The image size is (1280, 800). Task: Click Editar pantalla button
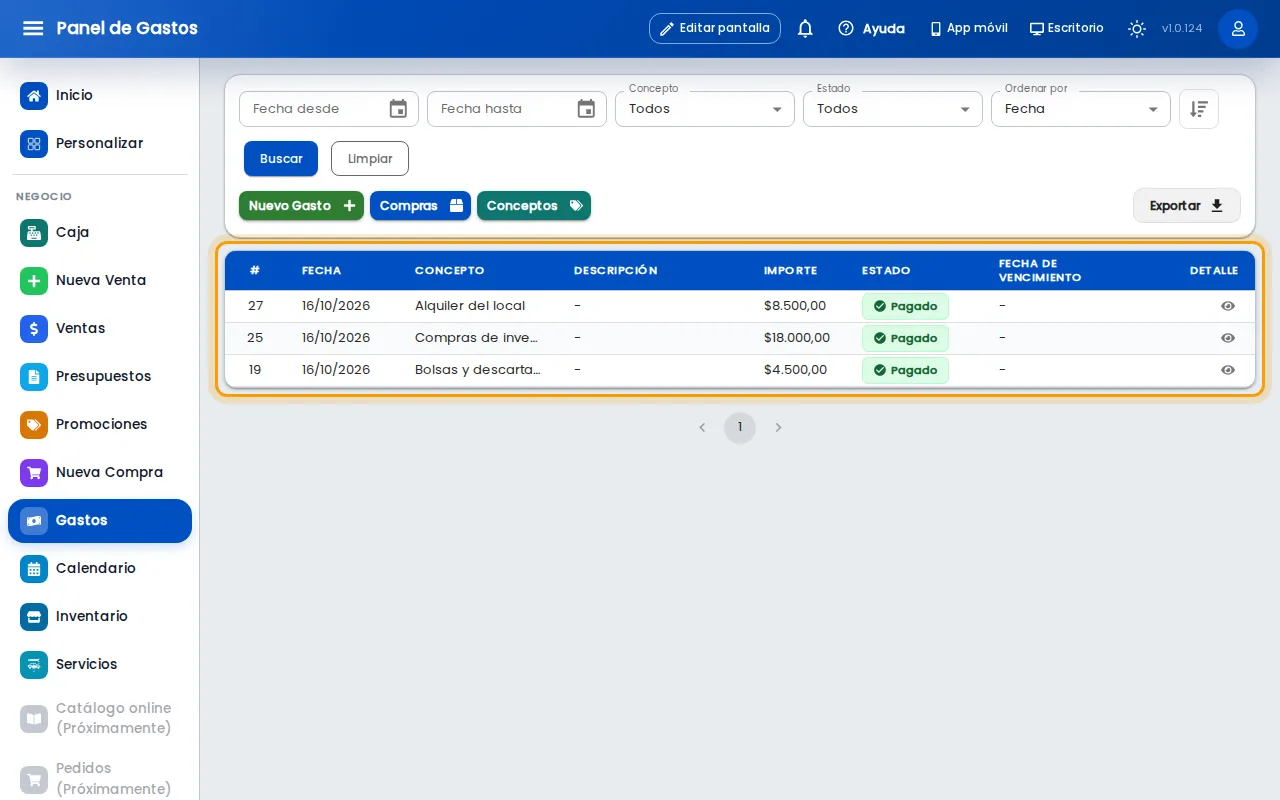(x=715, y=28)
